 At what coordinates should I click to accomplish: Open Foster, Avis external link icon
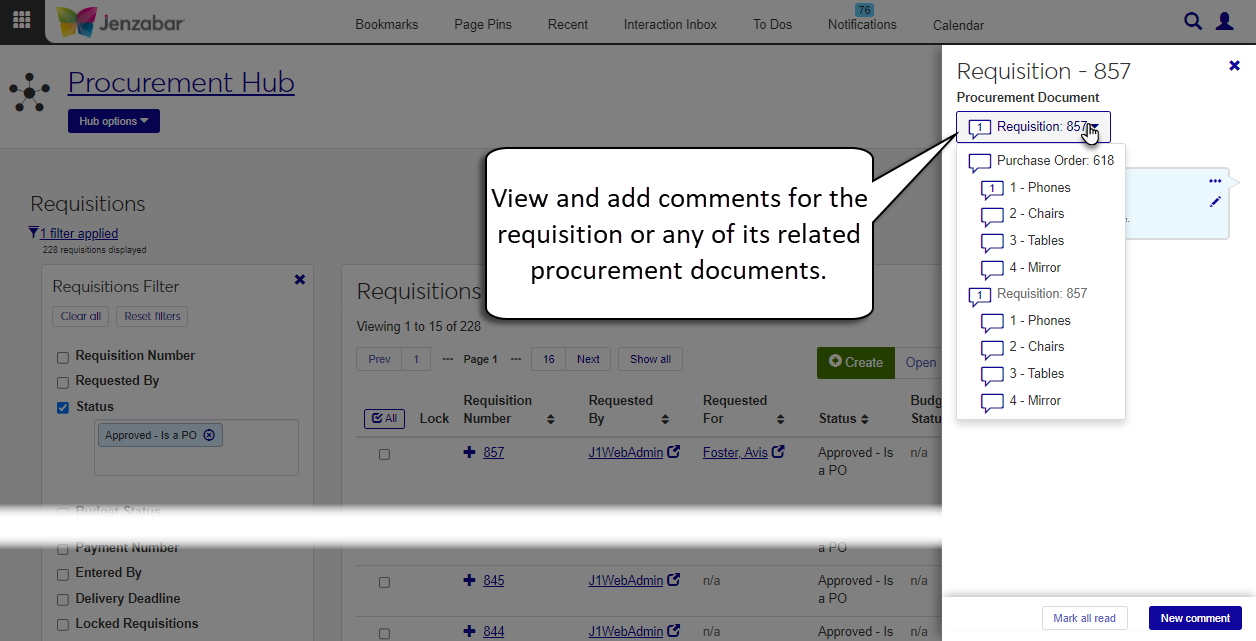tap(778, 452)
